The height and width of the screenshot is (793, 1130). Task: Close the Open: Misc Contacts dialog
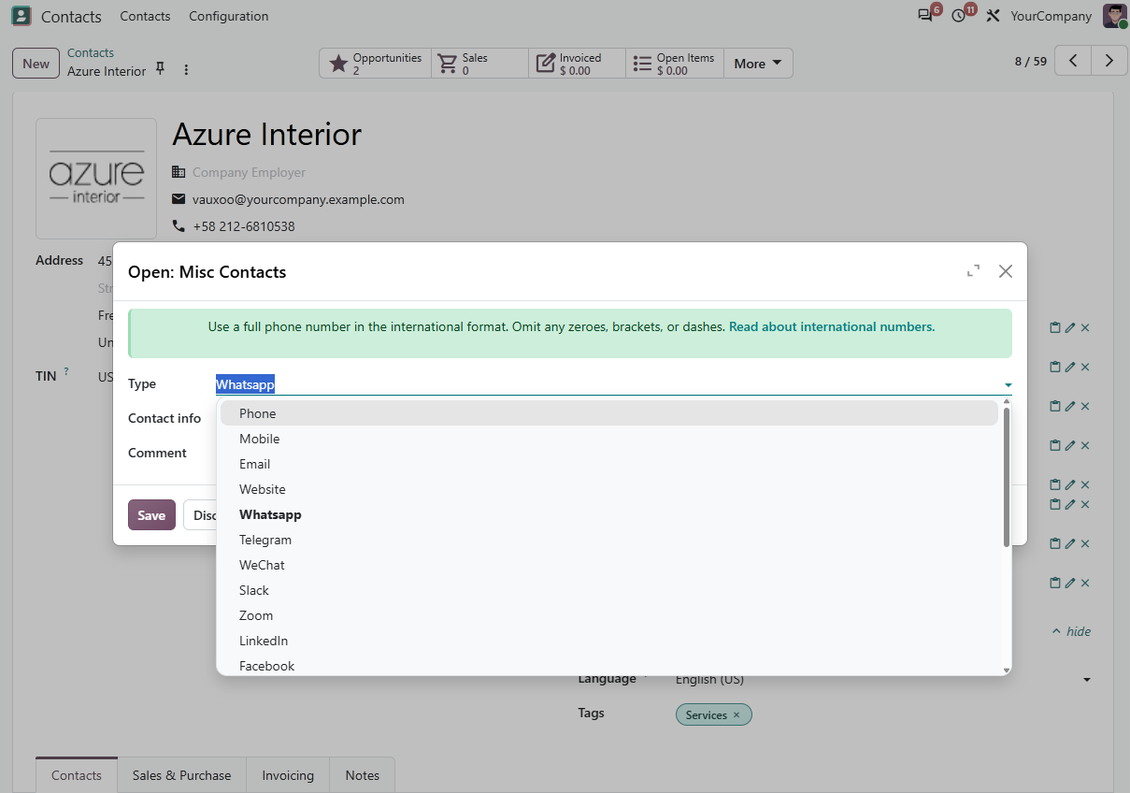(x=1005, y=271)
